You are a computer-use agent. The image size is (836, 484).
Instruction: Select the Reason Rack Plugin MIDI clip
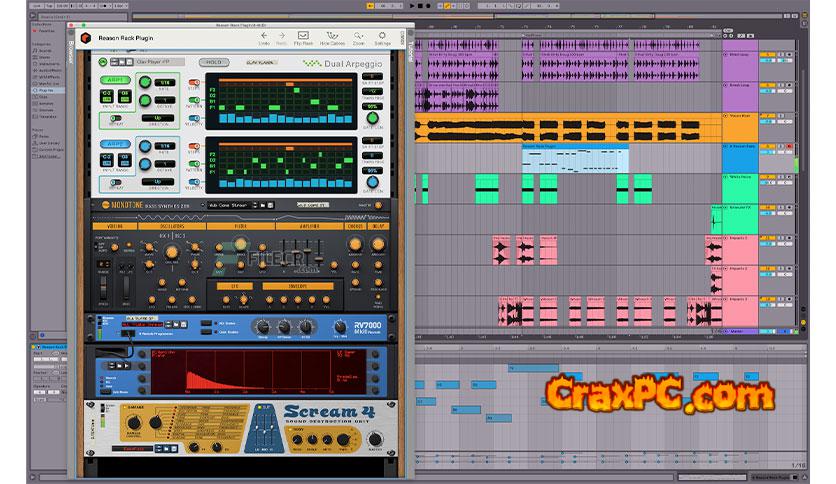[575, 158]
